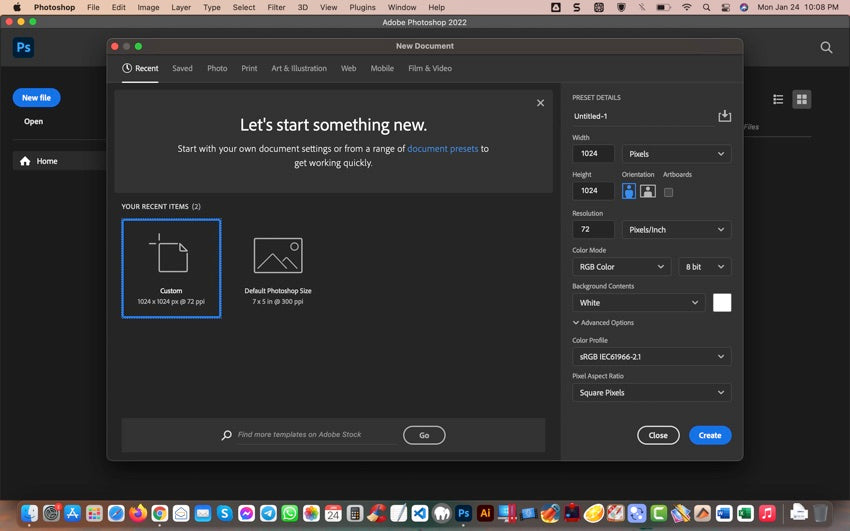Open the Background Contents dropdown (White)
Image resolution: width=850 pixels, height=531 pixels.
click(x=639, y=303)
